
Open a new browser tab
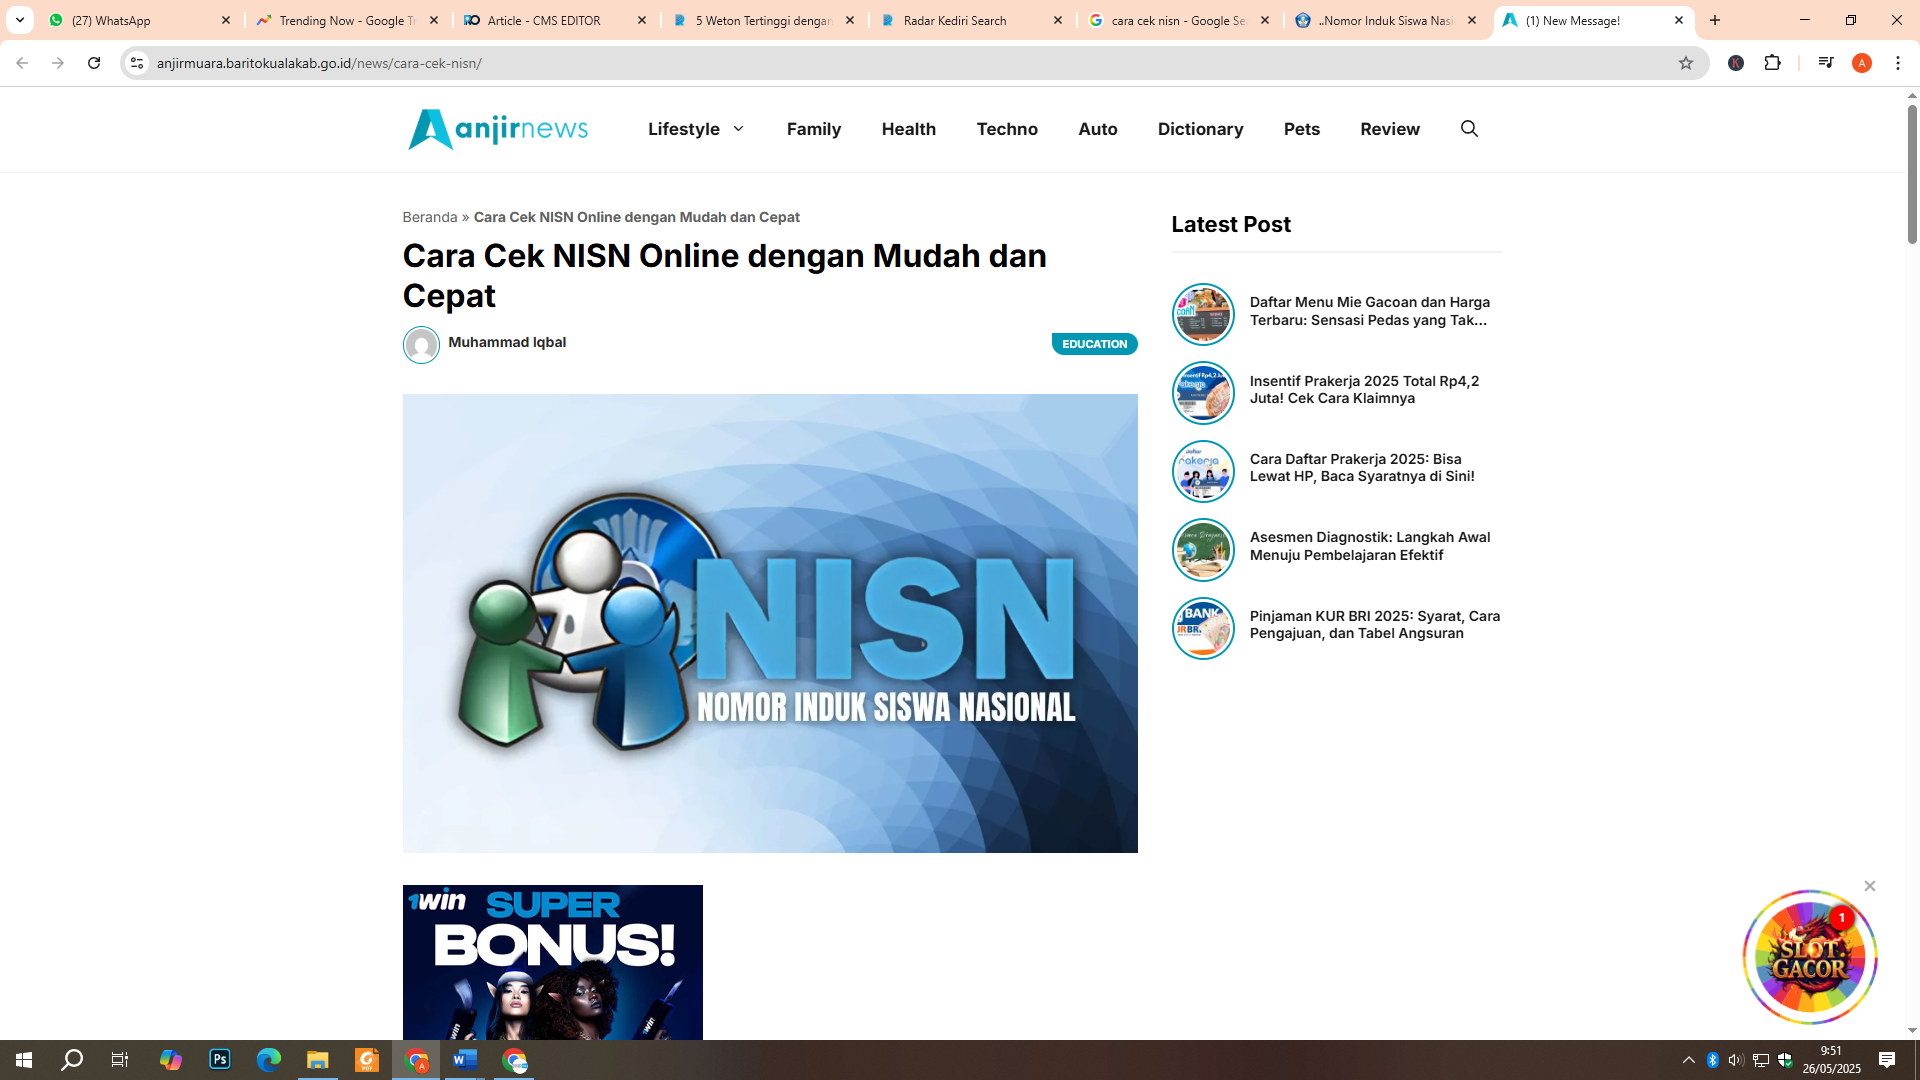[x=1715, y=20]
